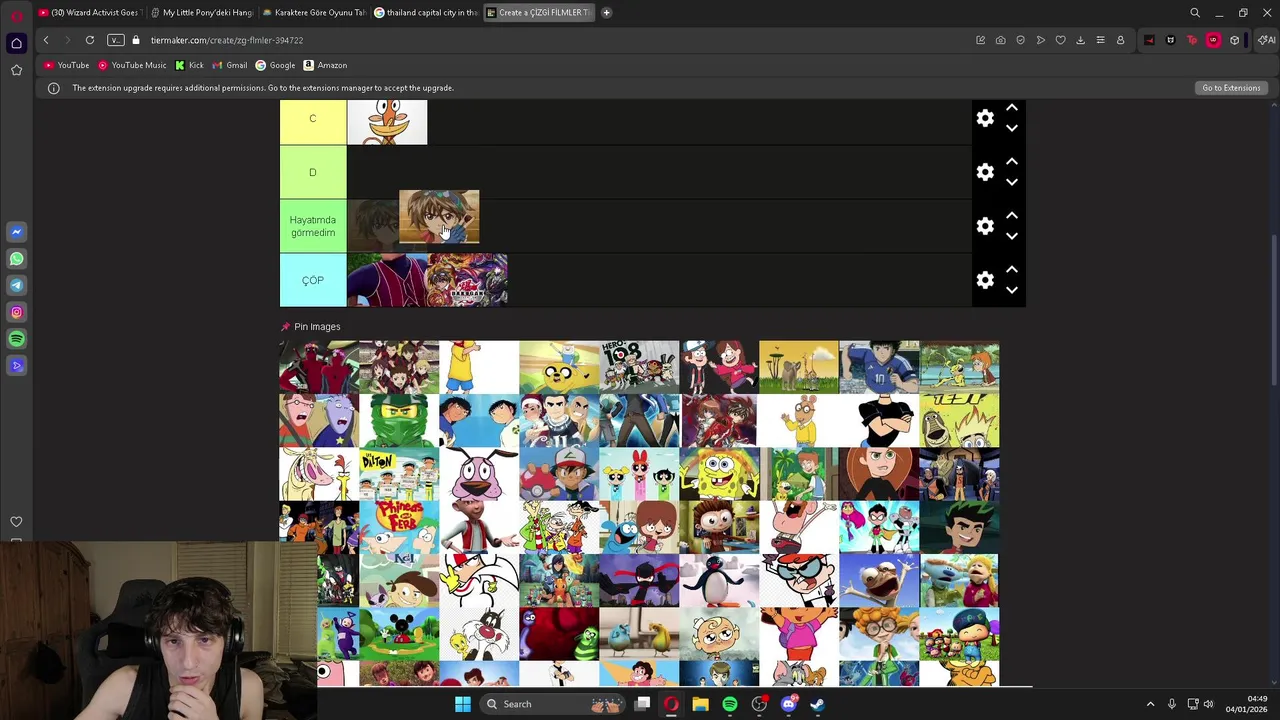Select the Mickey Mouse Clubhouse thumbnail
This screenshot has height=720, width=1280.
click(x=399, y=634)
